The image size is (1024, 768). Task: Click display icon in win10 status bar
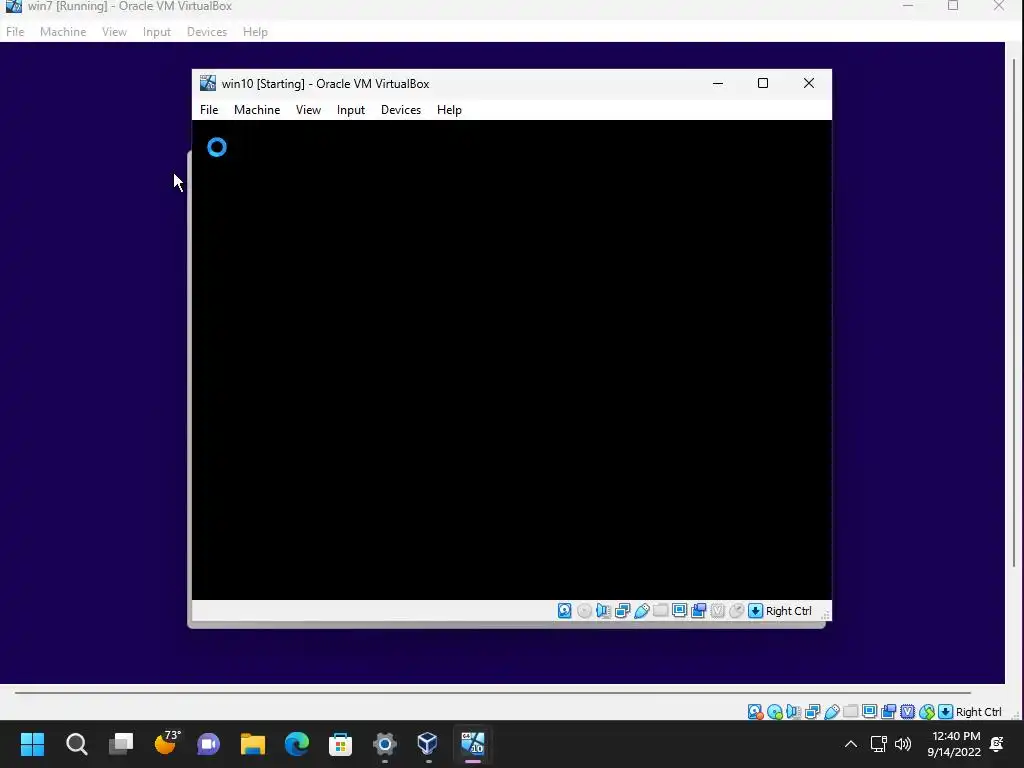pyautogui.click(x=679, y=611)
